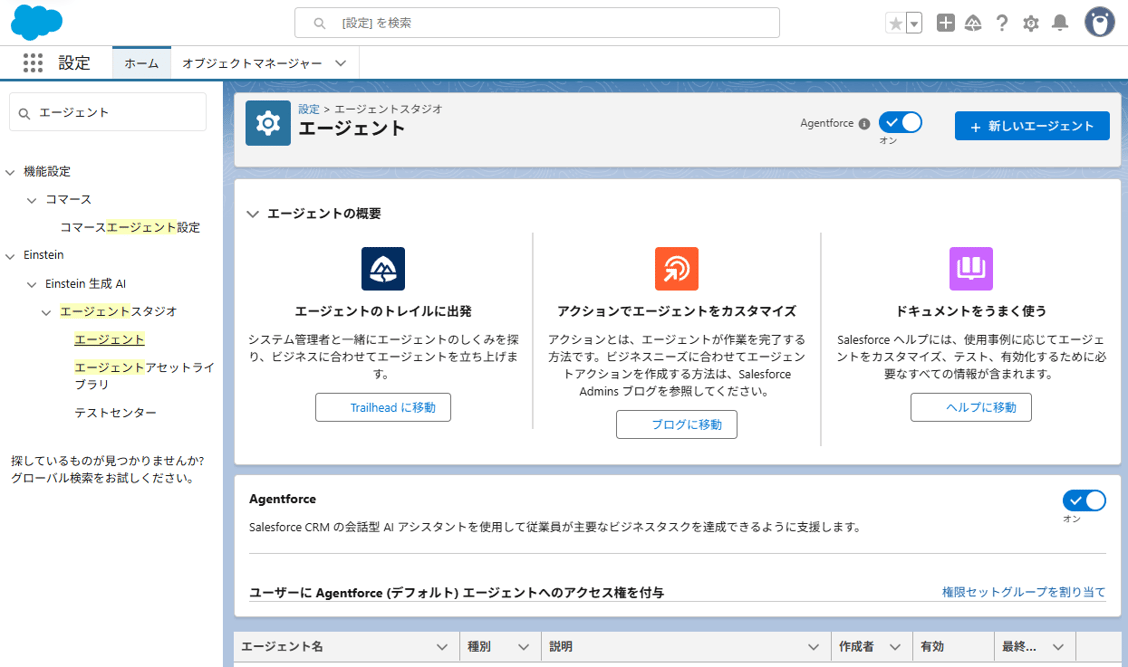Click the magnifier icon in quick find box
Screen dimensions: 1128x667
click(x=24, y=114)
